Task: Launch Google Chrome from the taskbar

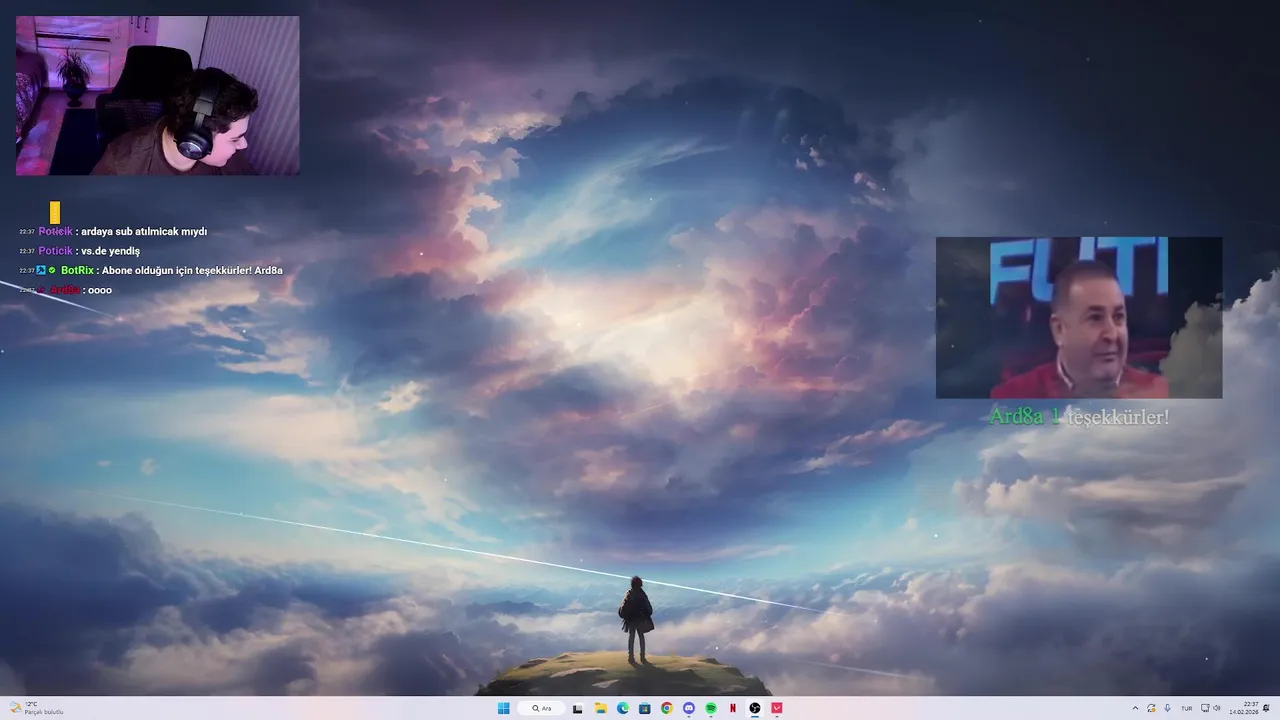Action: click(667, 708)
